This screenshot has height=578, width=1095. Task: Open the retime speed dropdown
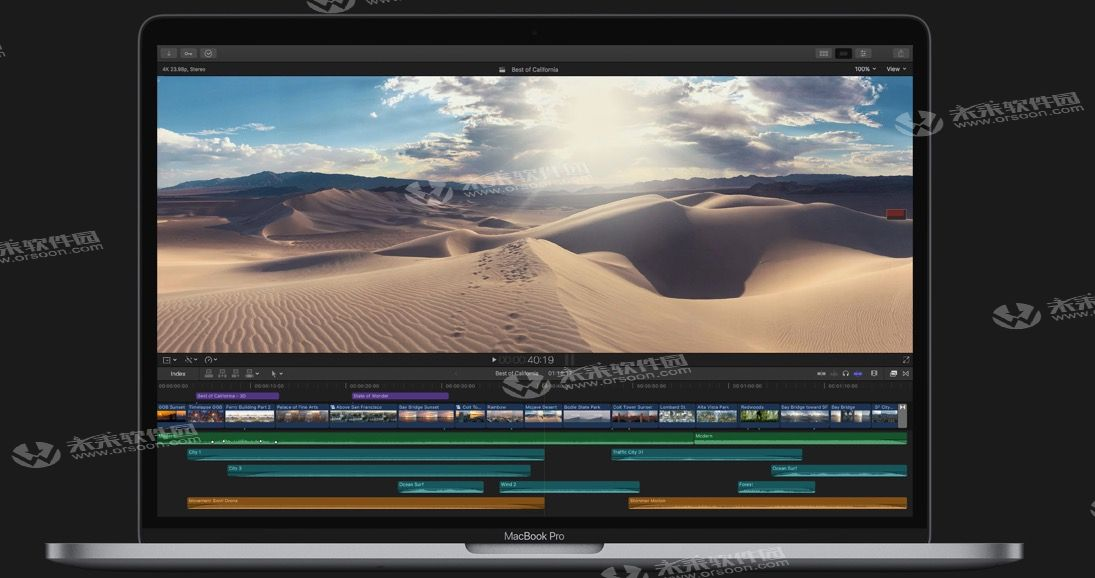pyautogui.click(x=211, y=360)
